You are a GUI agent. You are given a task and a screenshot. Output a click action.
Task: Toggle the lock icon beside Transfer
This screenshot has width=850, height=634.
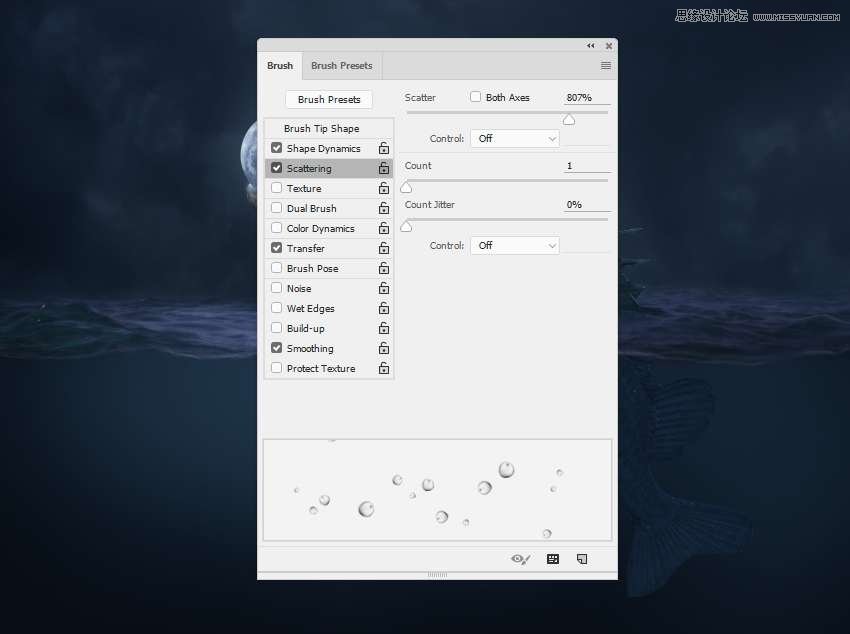(383, 249)
